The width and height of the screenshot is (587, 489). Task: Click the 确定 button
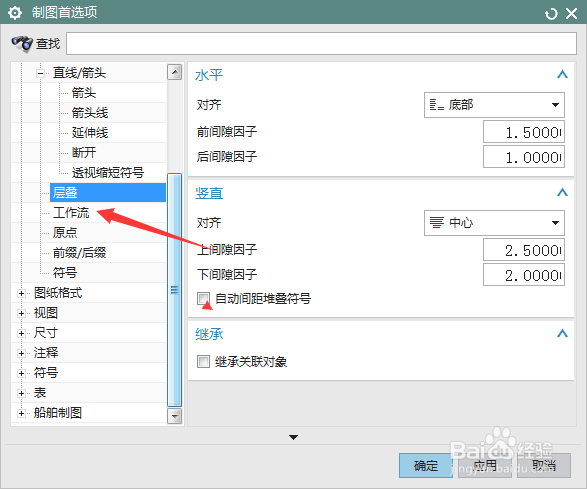[x=426, y=465]
